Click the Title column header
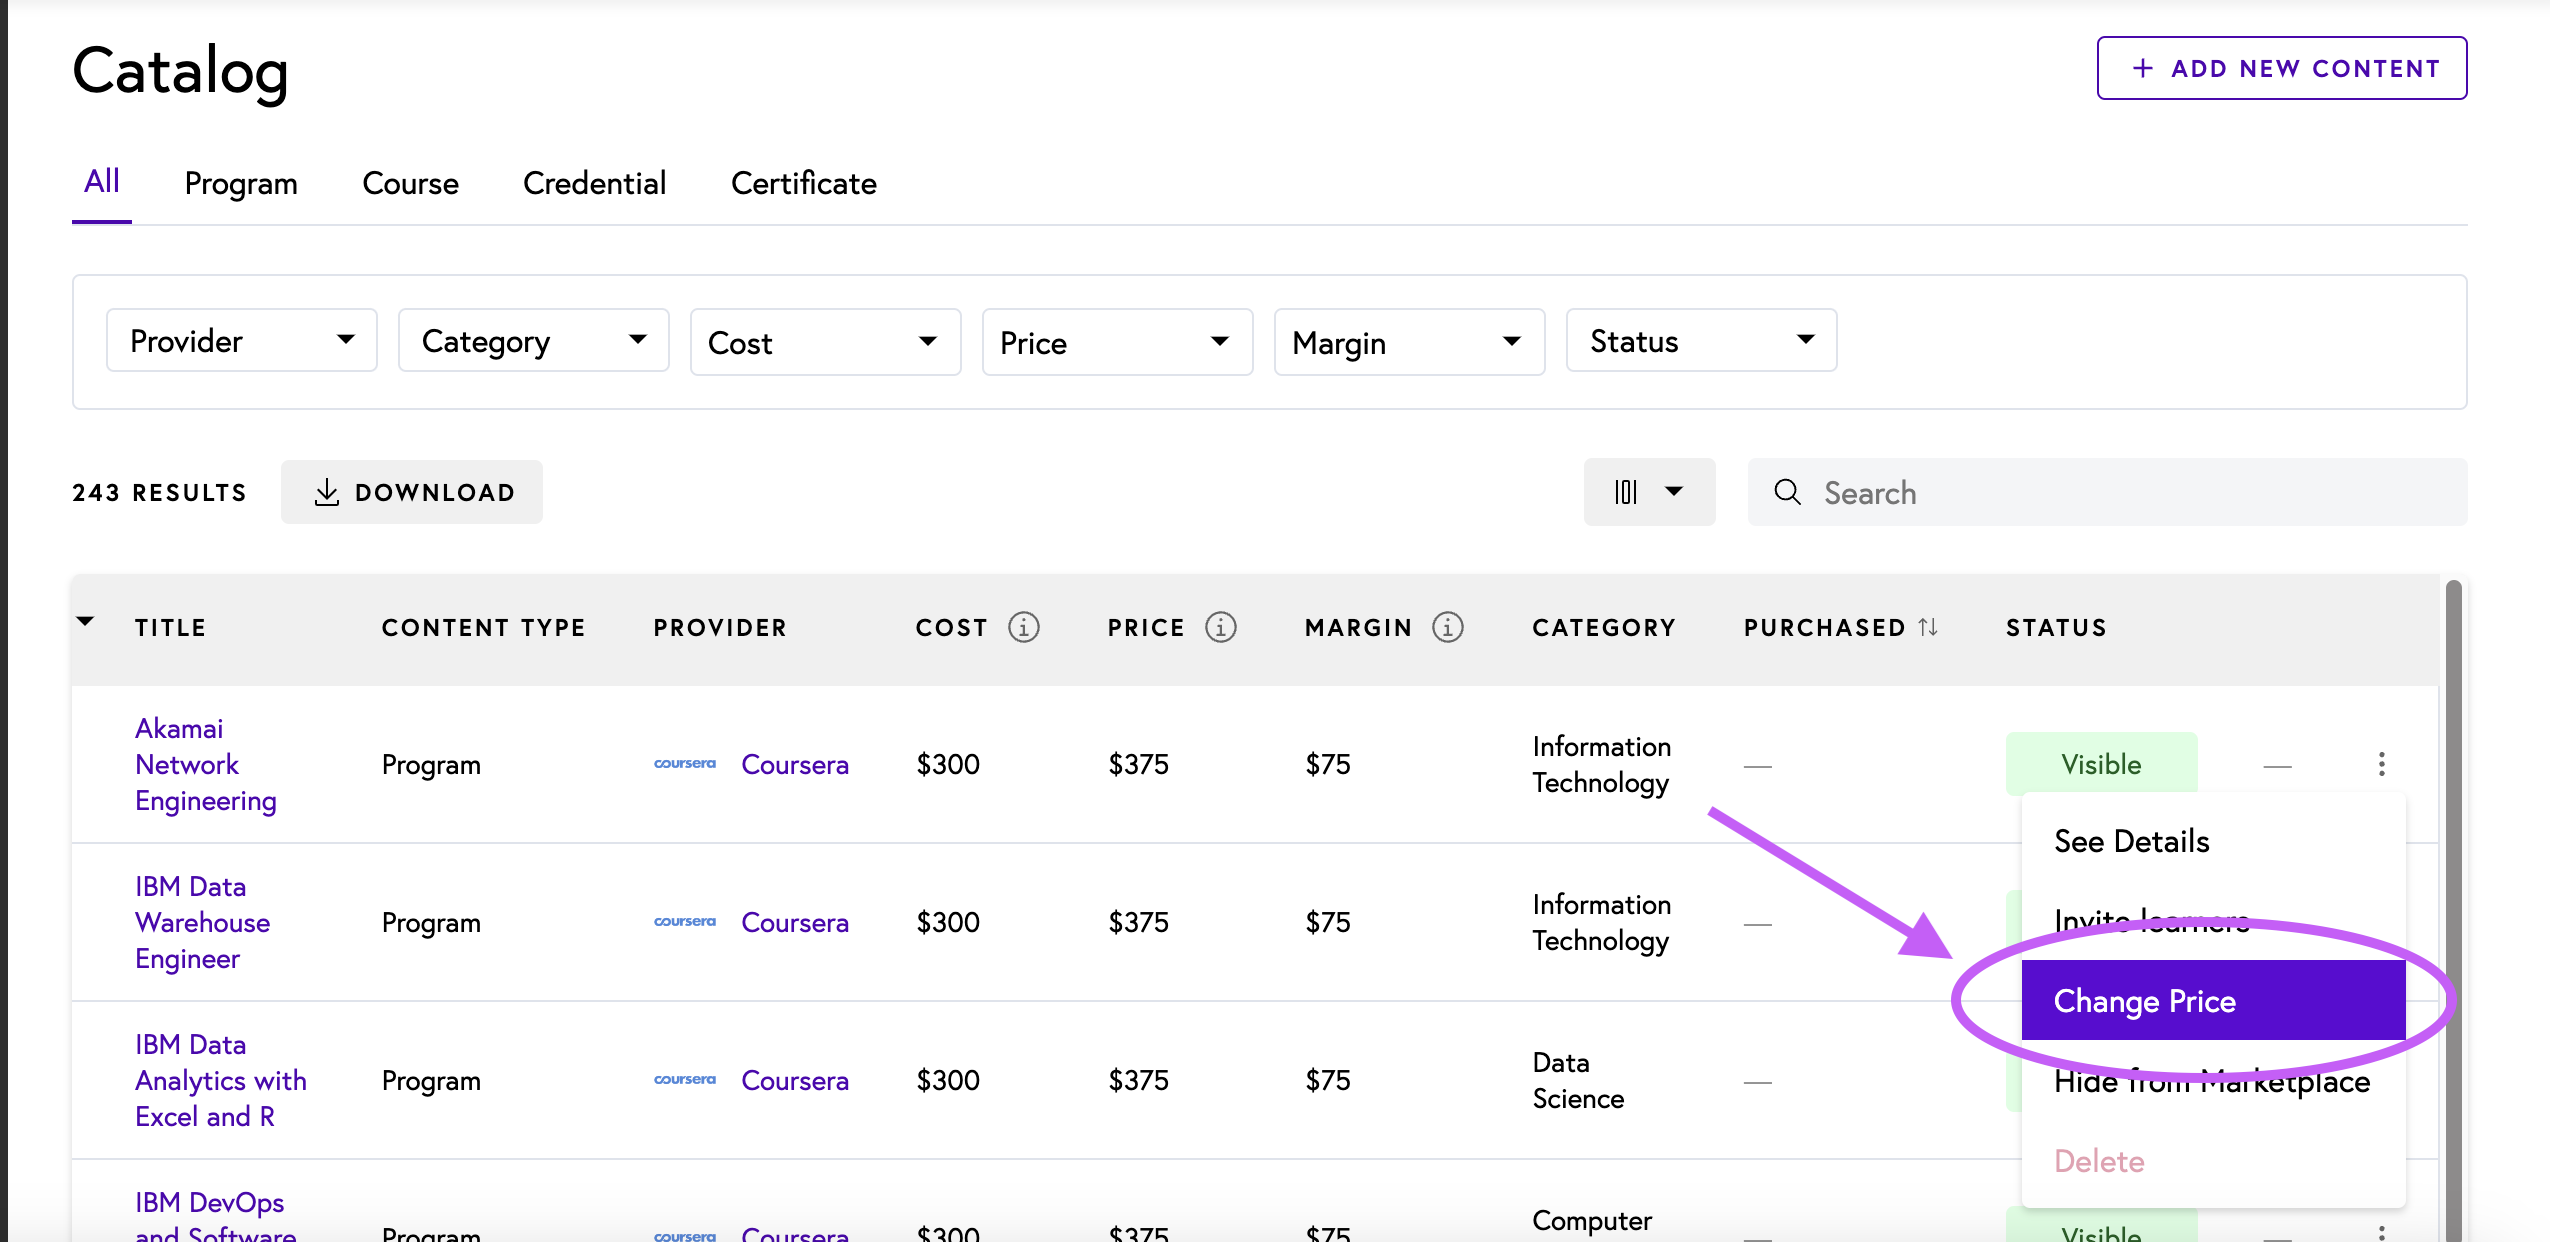This screenshot has width=2550, height=1242. [170, 627]
